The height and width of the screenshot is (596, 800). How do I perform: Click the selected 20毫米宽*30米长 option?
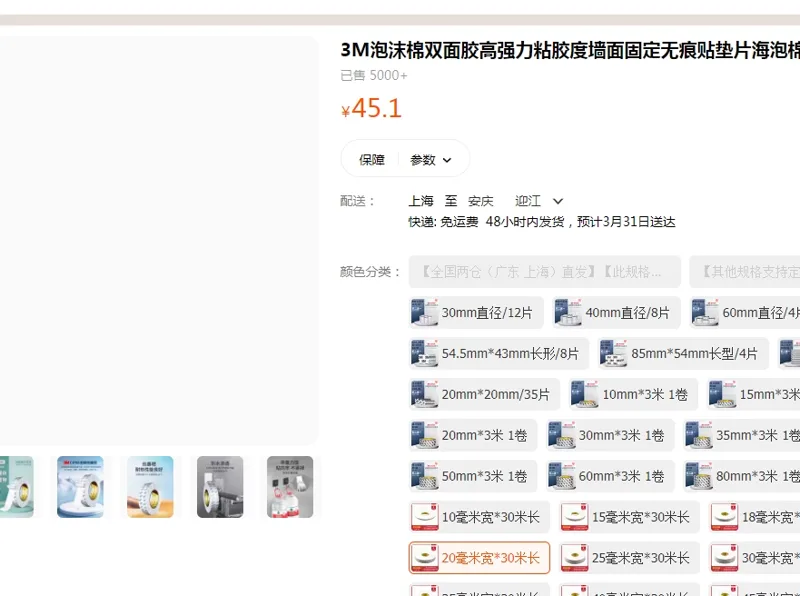pyautogui.click(x=479, y=558)
